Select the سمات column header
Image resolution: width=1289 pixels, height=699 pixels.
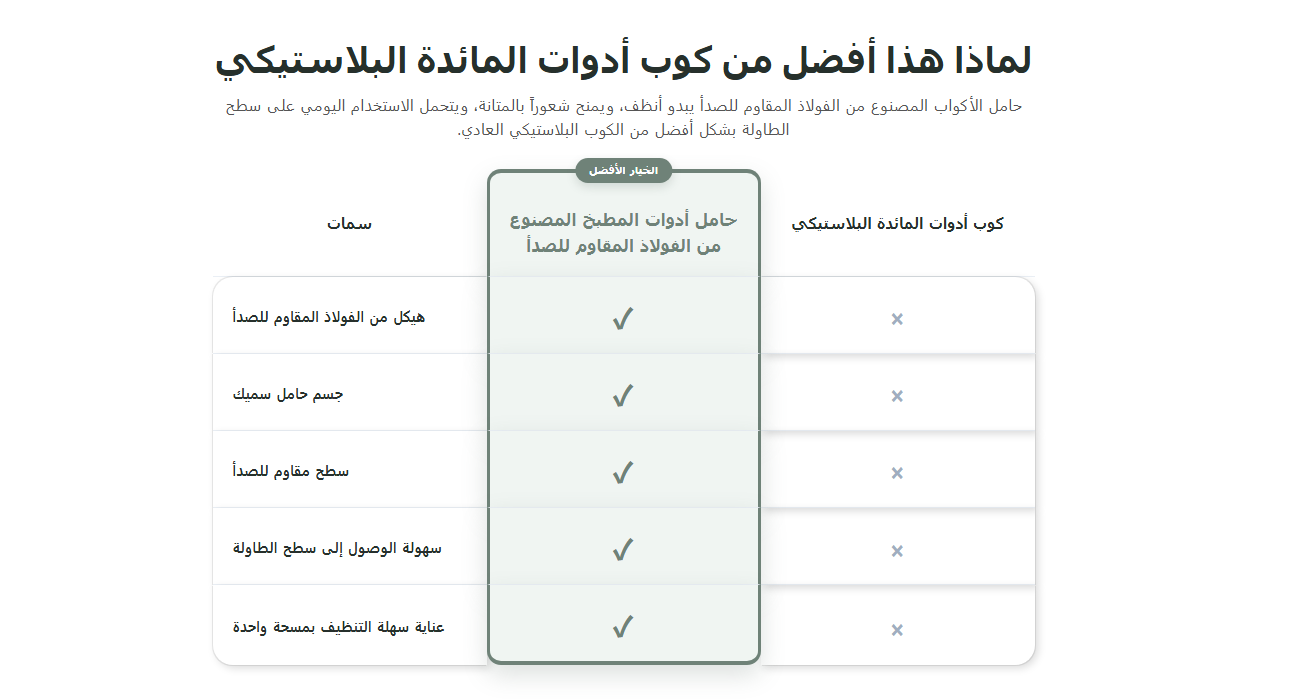(x=349, y=224)
